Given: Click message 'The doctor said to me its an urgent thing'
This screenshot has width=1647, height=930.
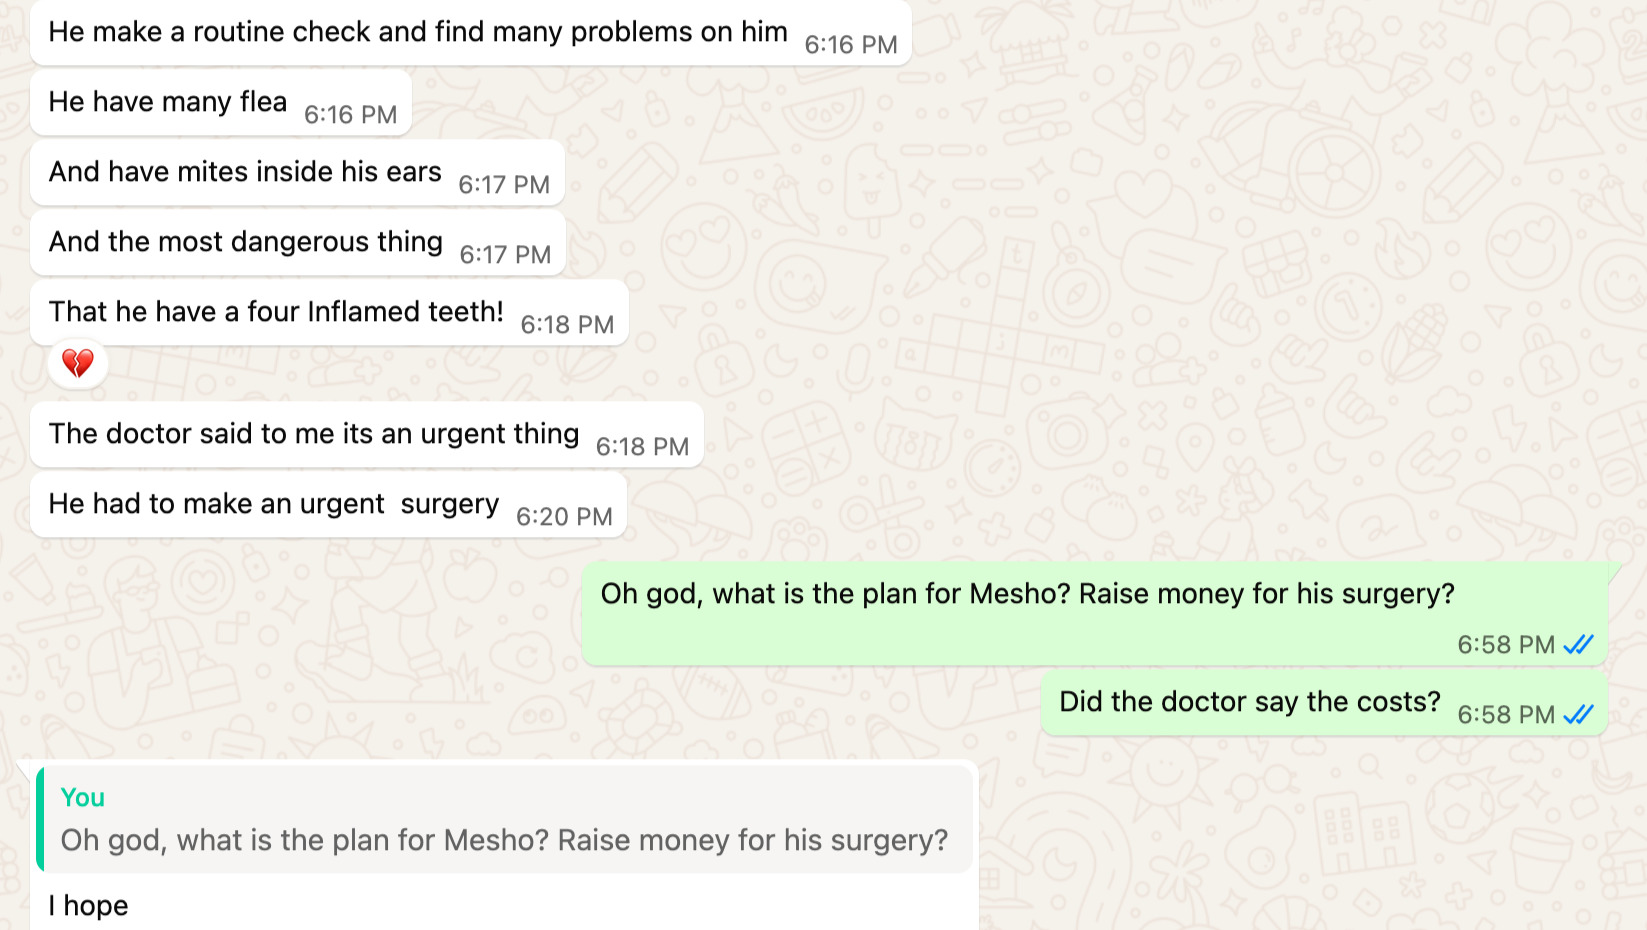Looking at the screenshot, I should (367, 435).
